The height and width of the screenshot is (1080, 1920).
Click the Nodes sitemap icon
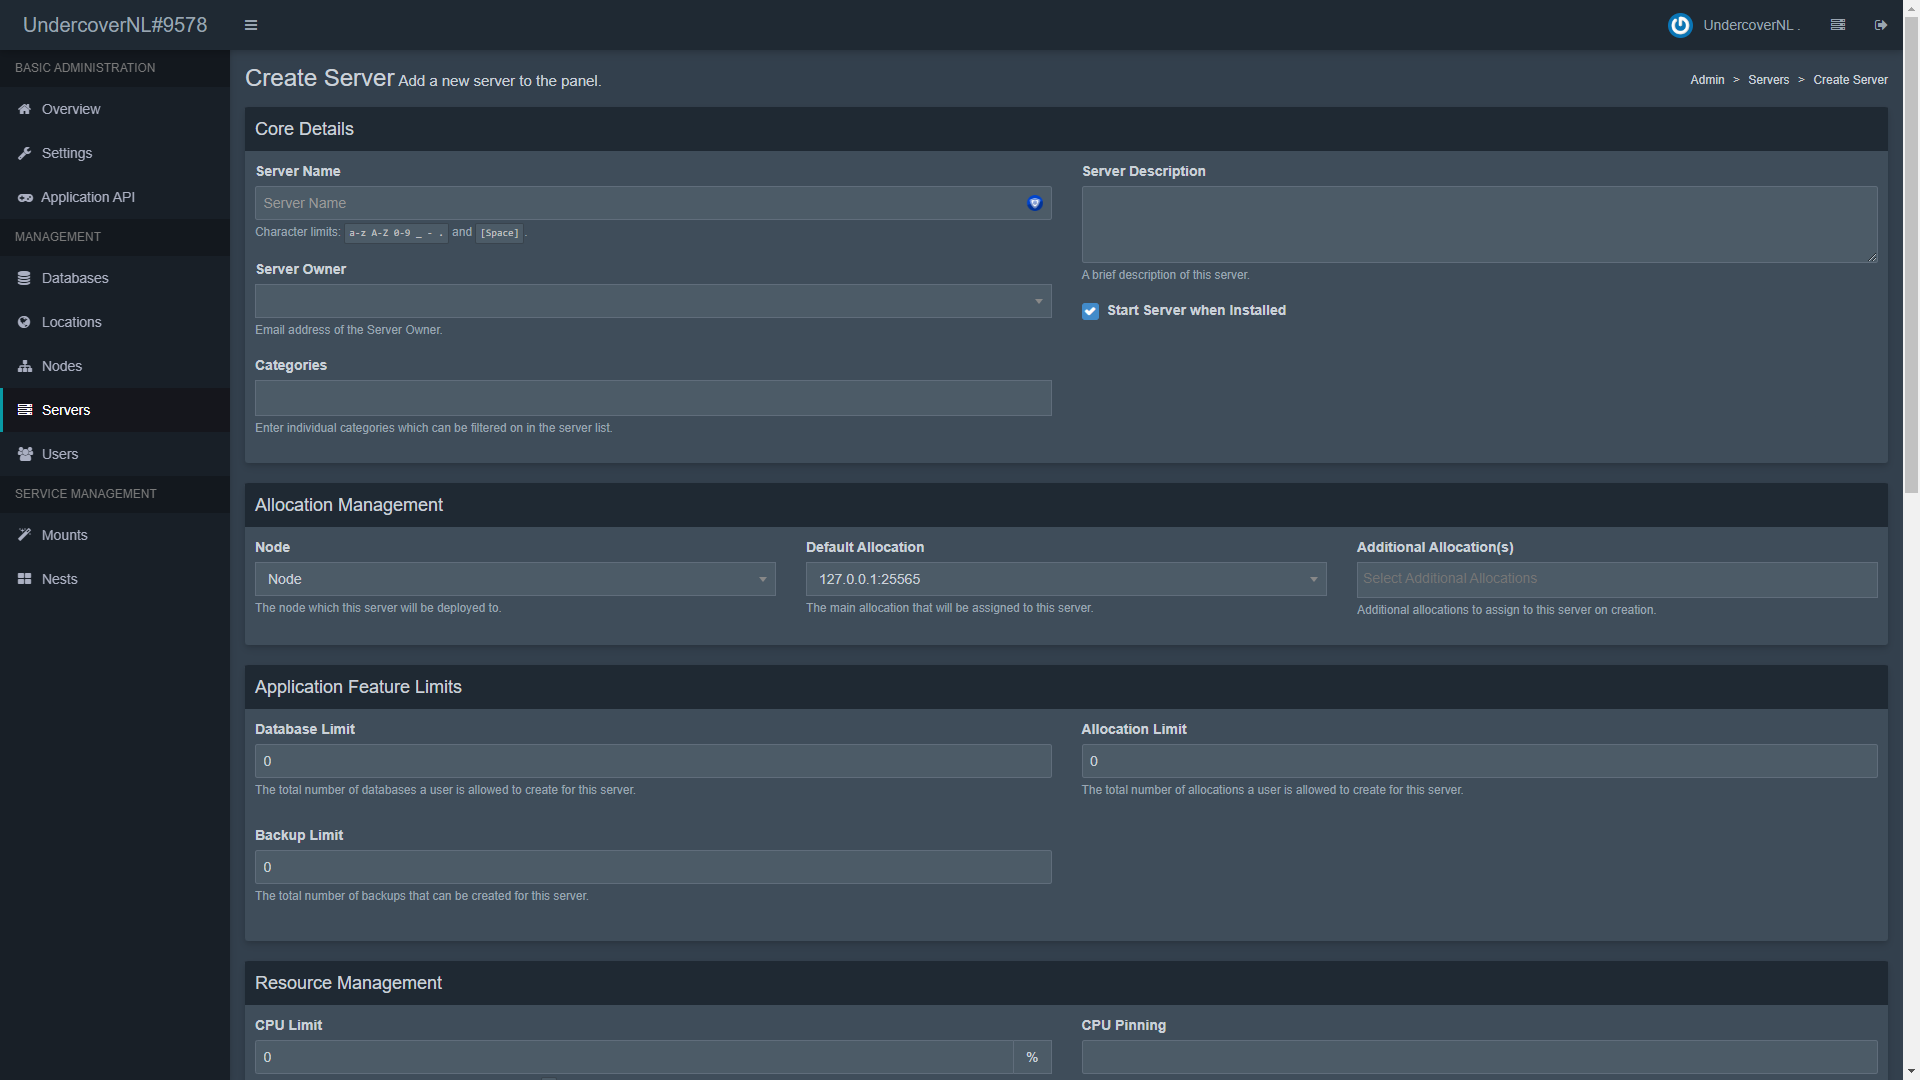[25, 366]
